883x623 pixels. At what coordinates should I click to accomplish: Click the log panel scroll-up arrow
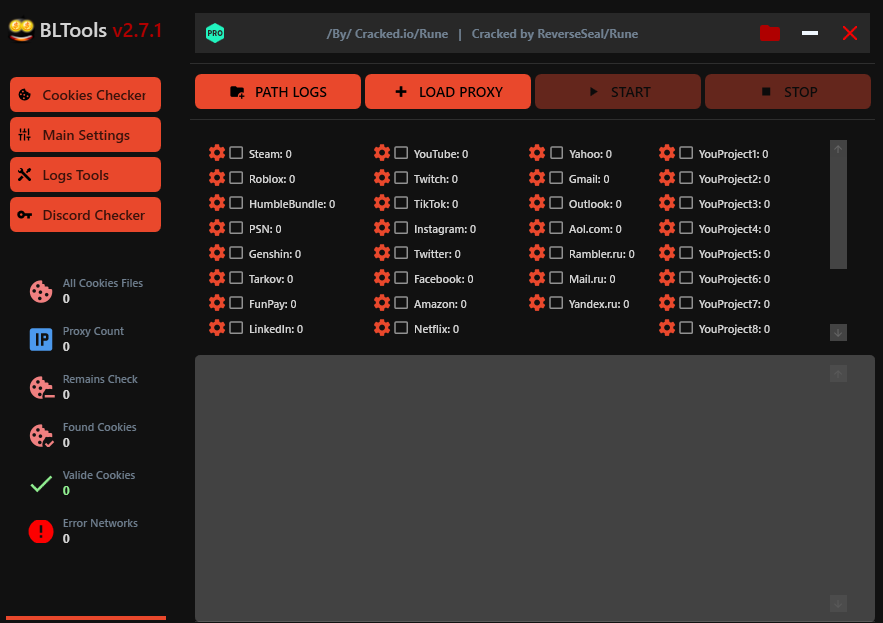click(x=838, y=373)
